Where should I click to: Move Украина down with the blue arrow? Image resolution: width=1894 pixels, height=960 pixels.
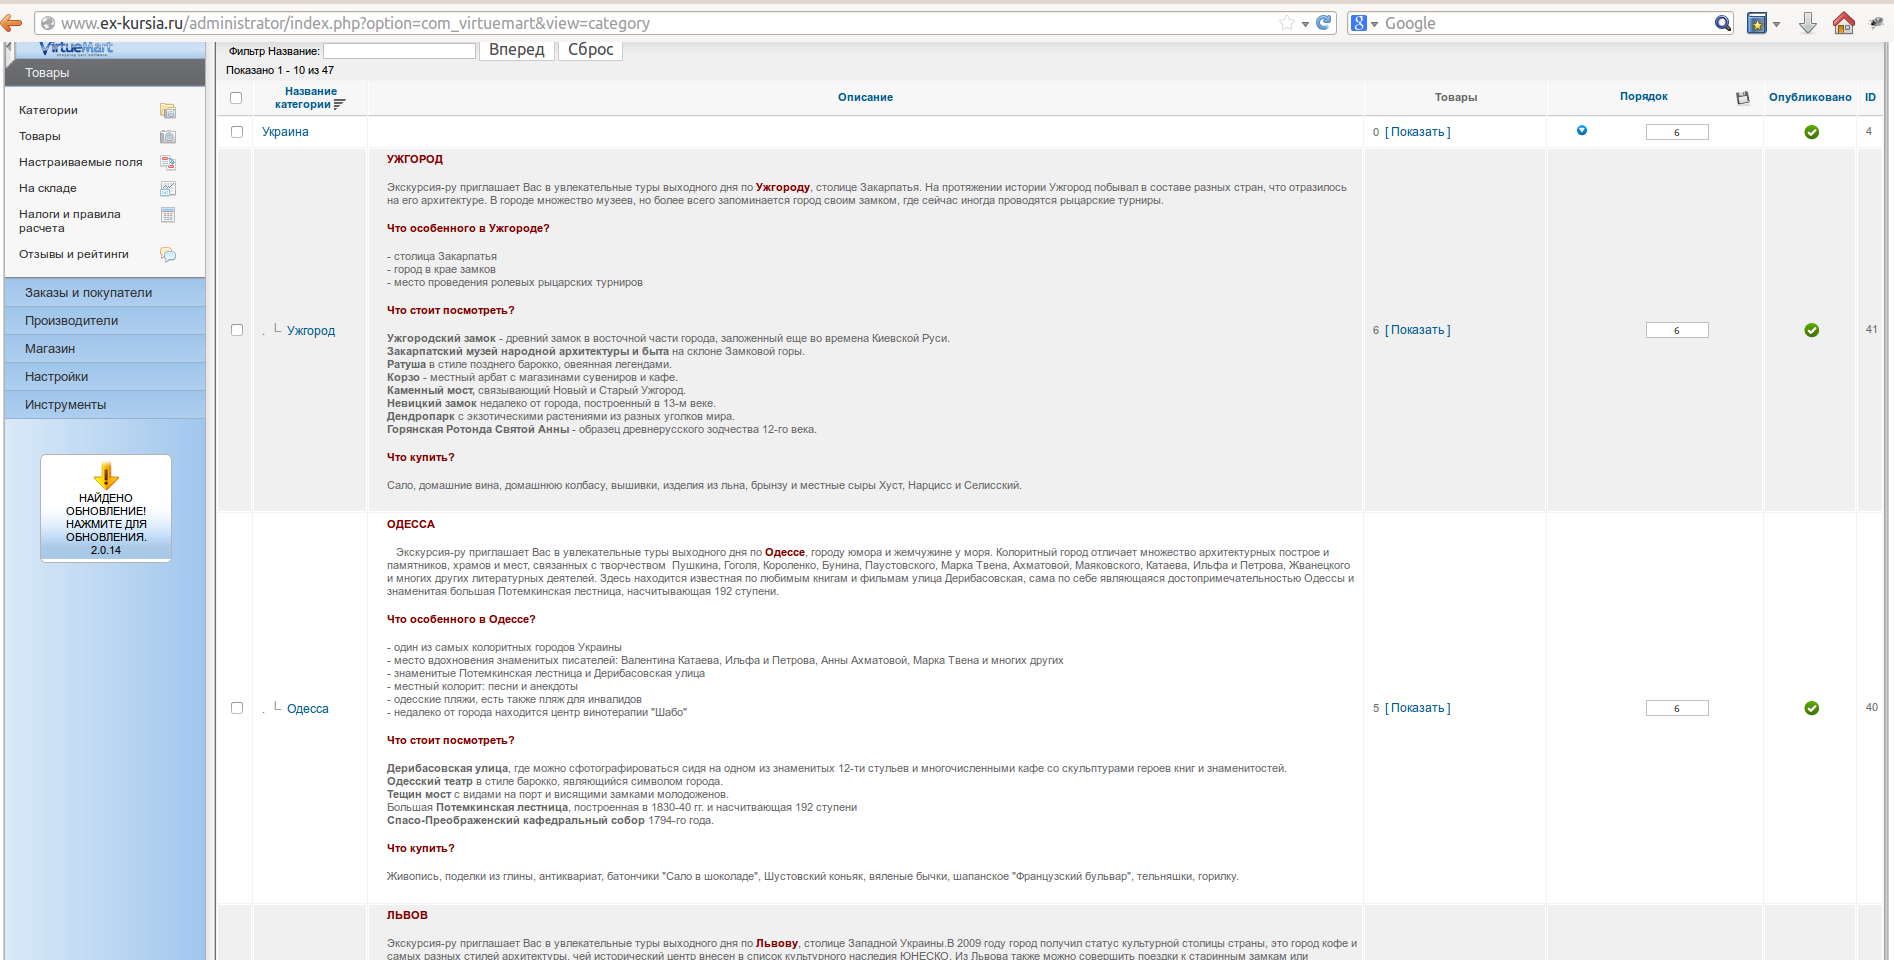click(x=1582, y=130)
